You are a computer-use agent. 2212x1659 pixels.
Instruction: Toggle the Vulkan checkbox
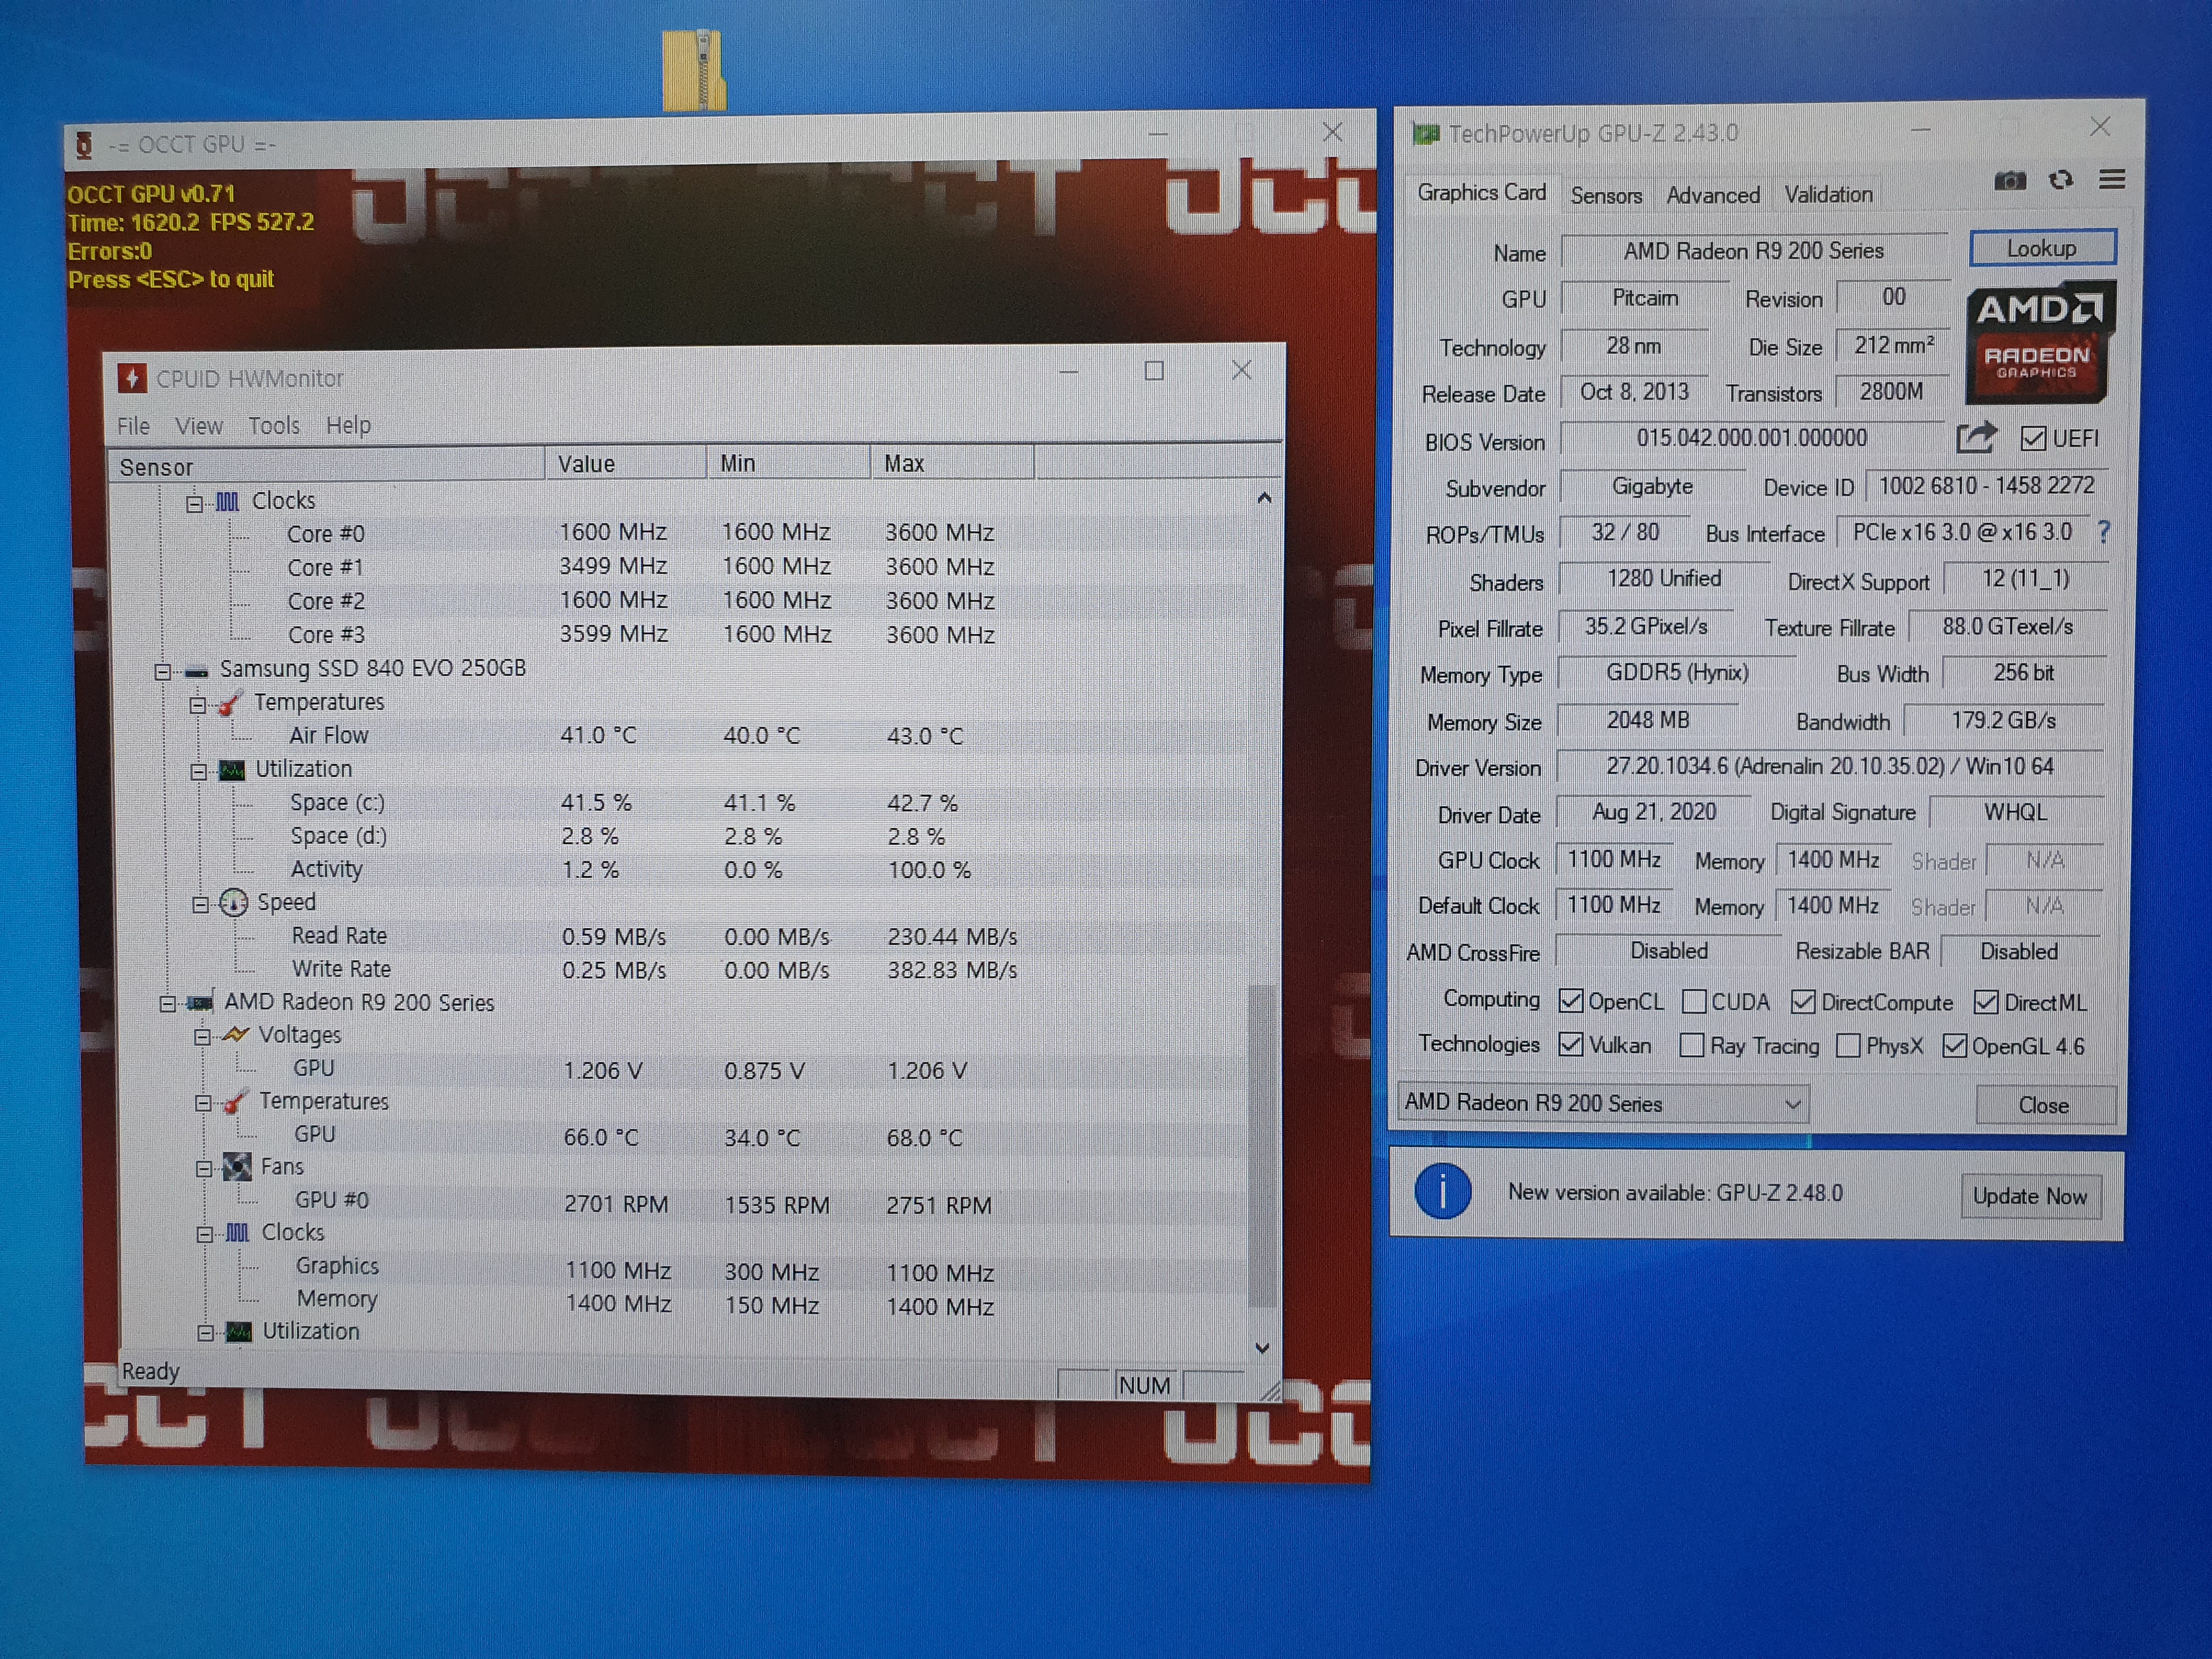(x=1571, y=1045)
